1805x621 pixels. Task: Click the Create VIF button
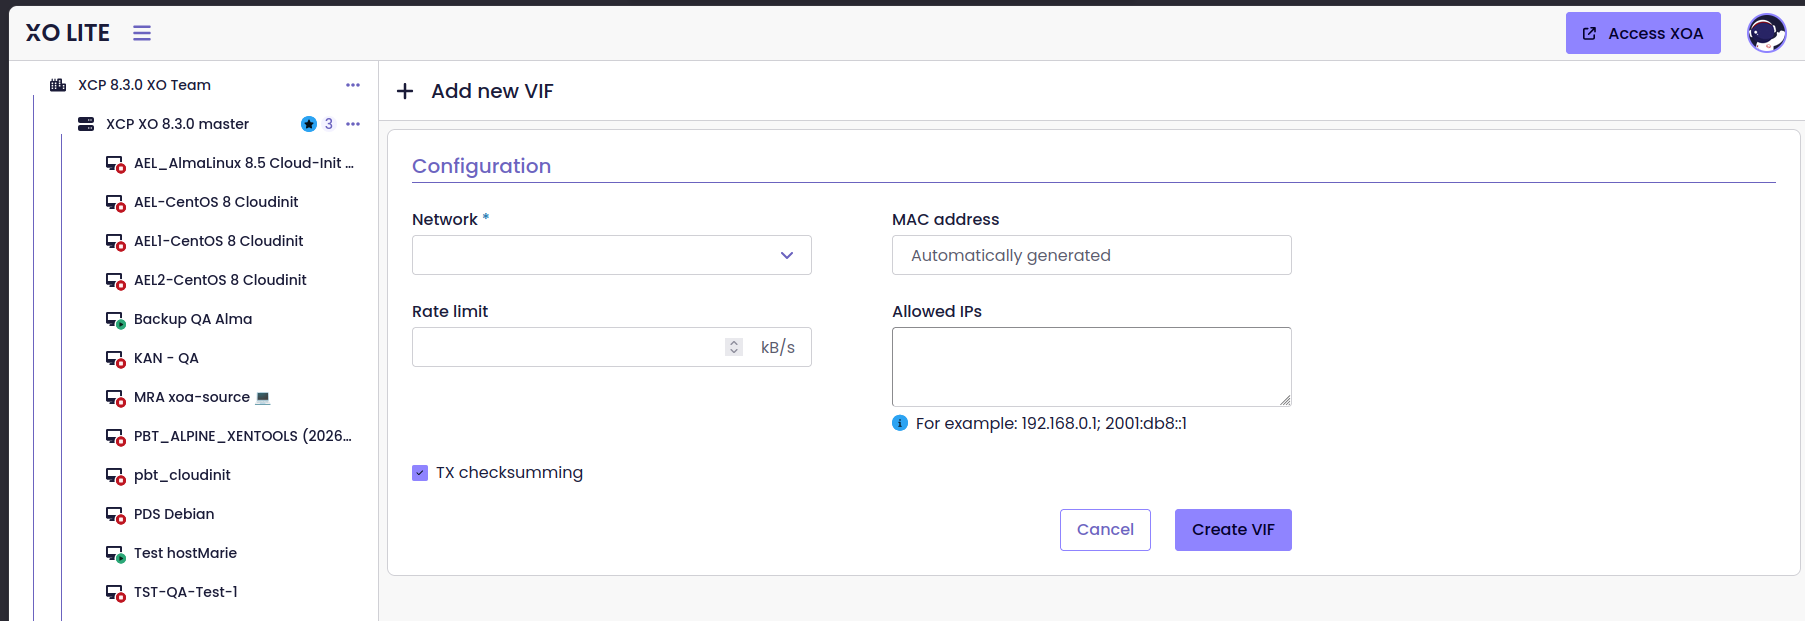coord(1233,530)
